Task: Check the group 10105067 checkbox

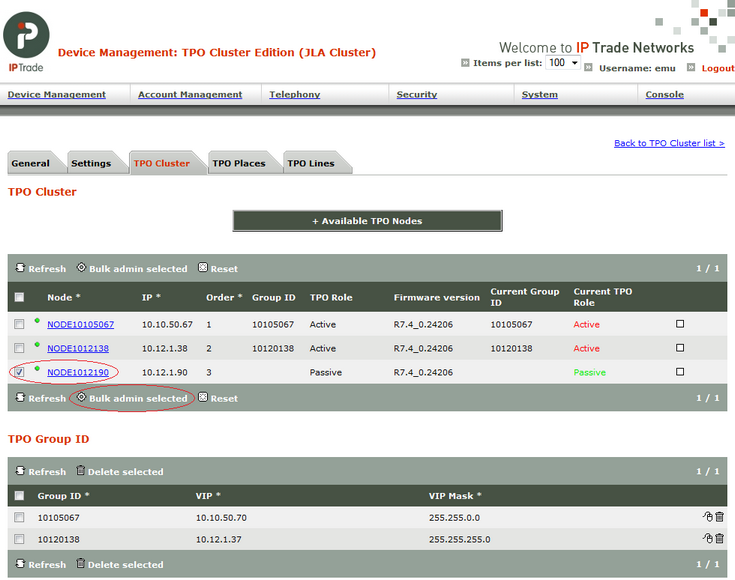Action: click(x=19, y=517)
